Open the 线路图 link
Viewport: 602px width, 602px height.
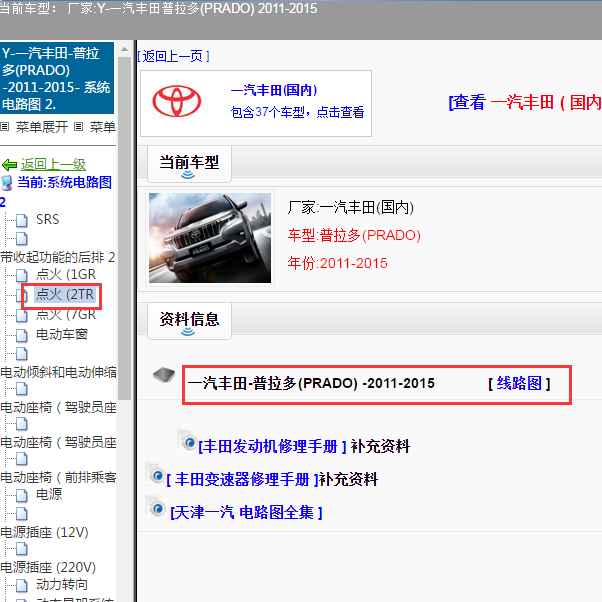pos(519,383)
